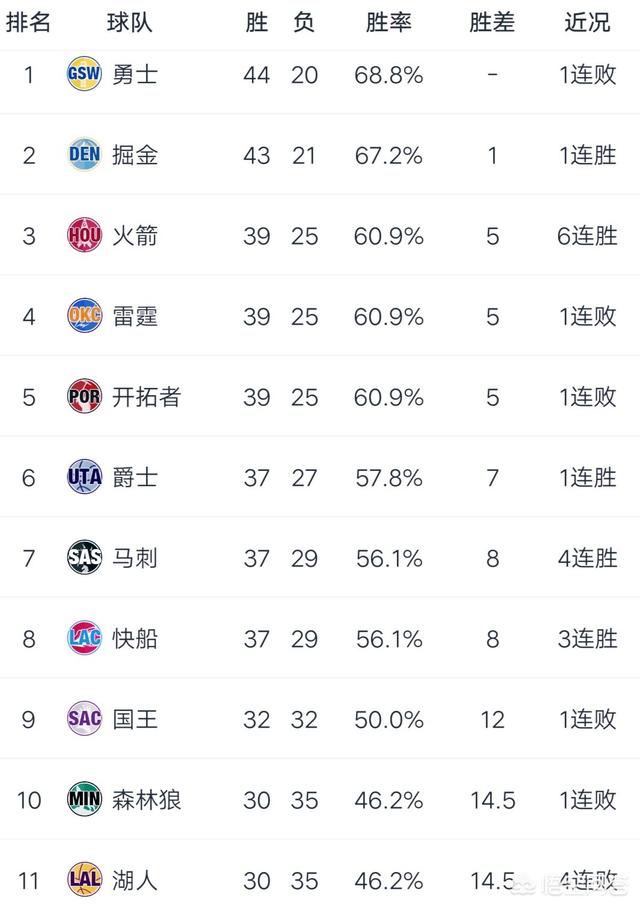Select the 火箭 6连胜 streak cell
Screen dimensions: 640x907
click(x=587, y=236)
